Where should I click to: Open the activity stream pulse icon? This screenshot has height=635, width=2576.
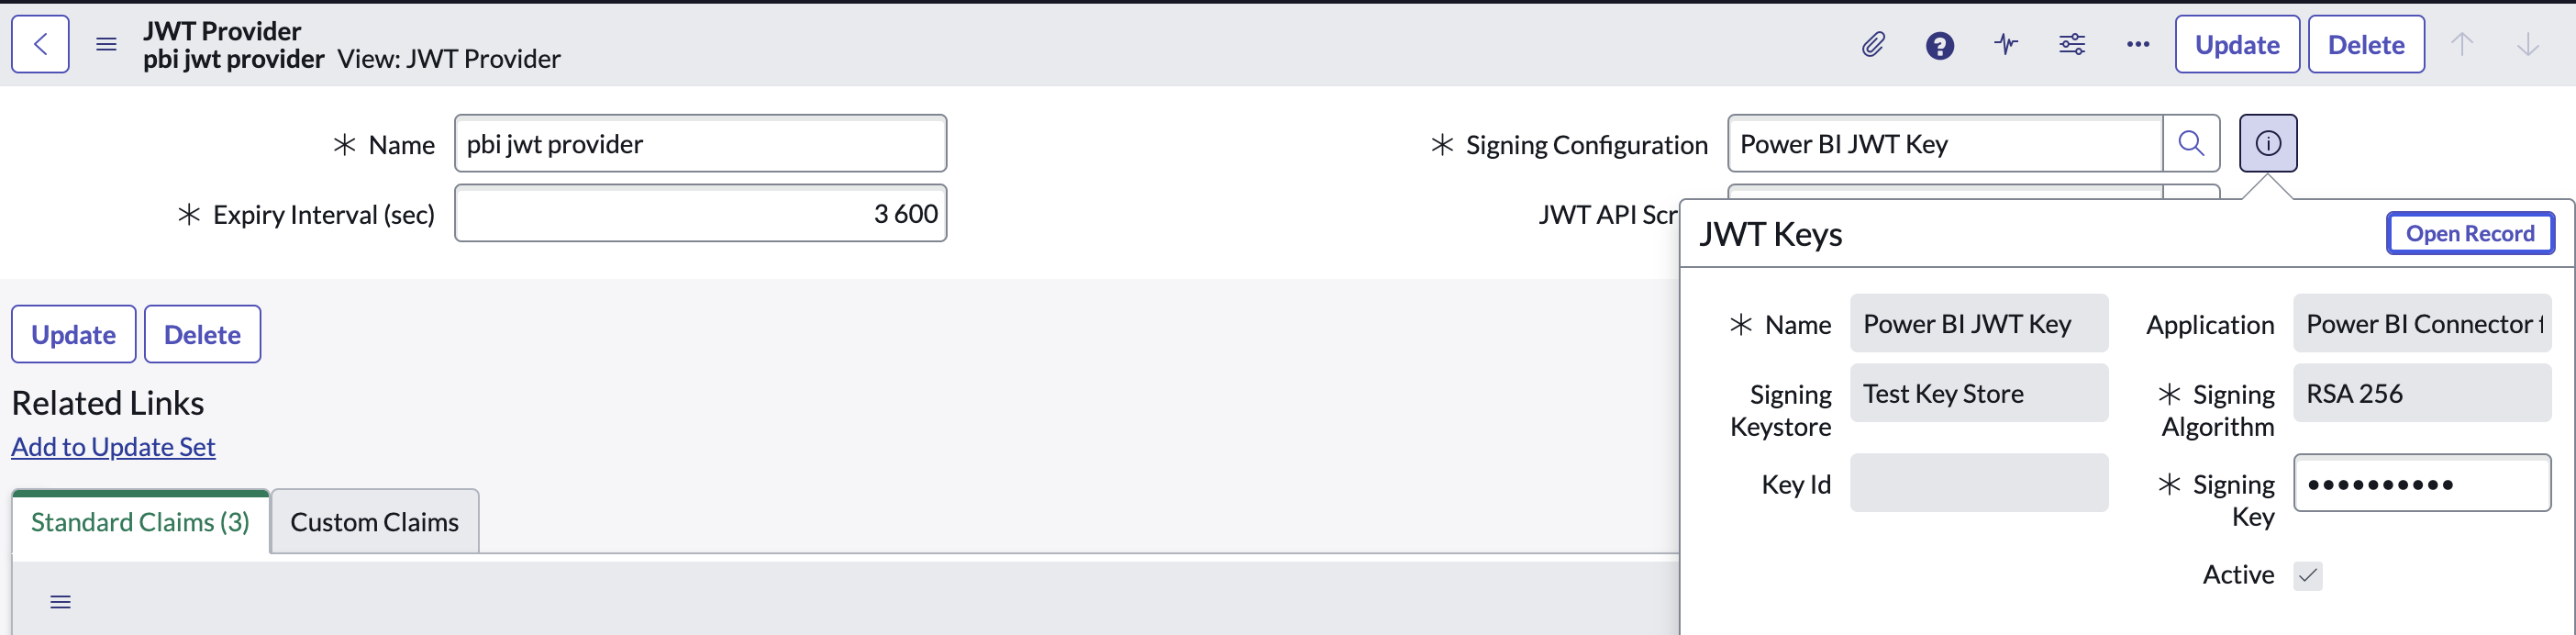pyautogui.click(x=2005, y=45)
